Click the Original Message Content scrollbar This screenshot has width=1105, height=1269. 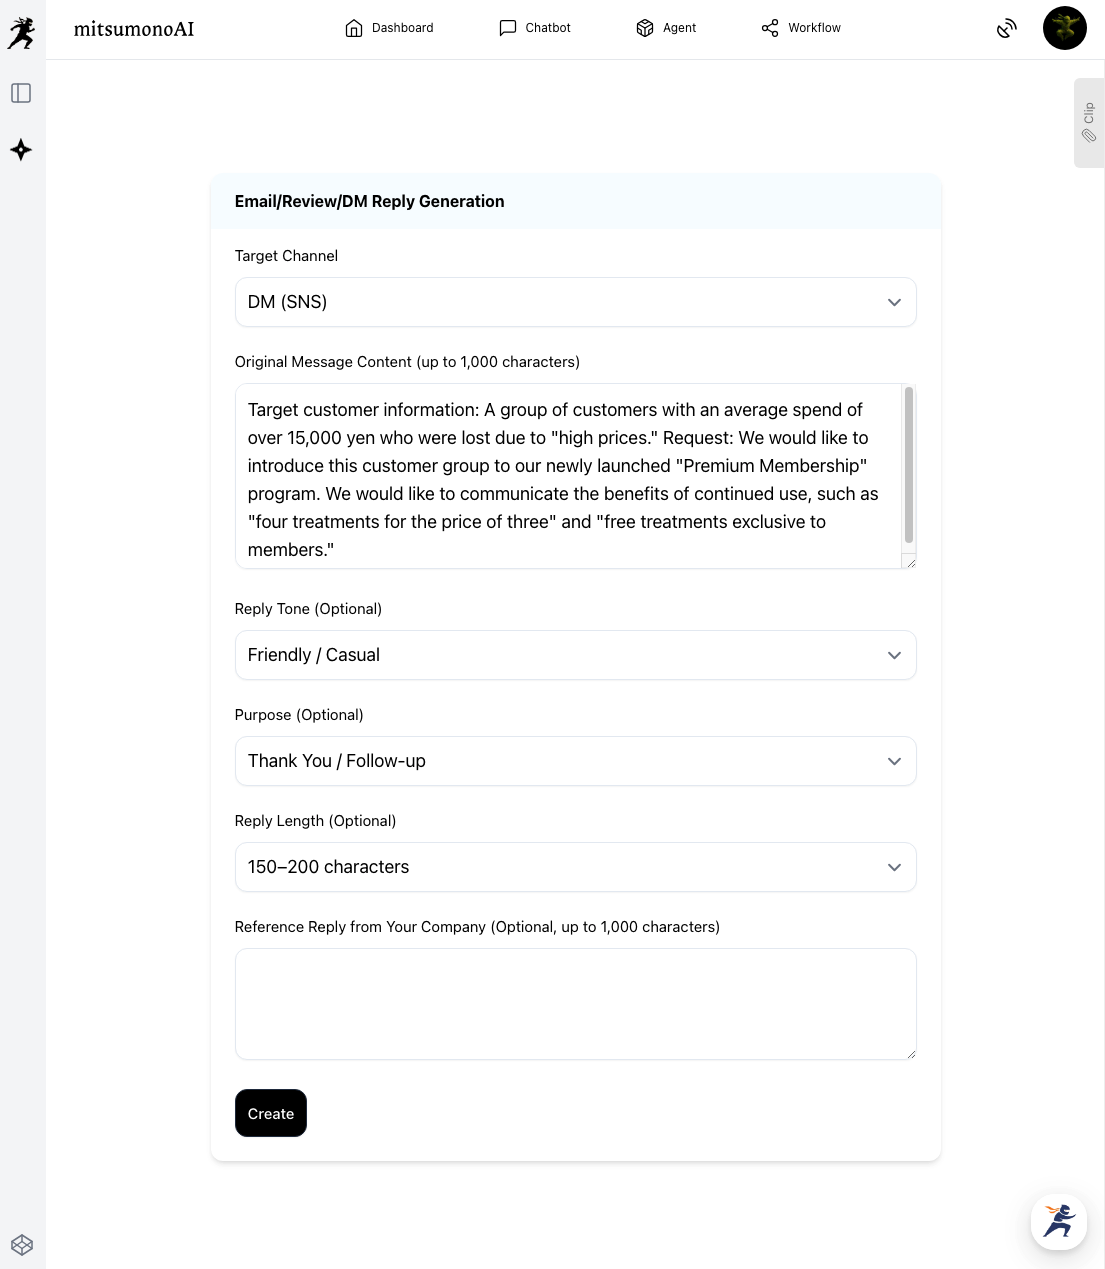tap(908, 465)
